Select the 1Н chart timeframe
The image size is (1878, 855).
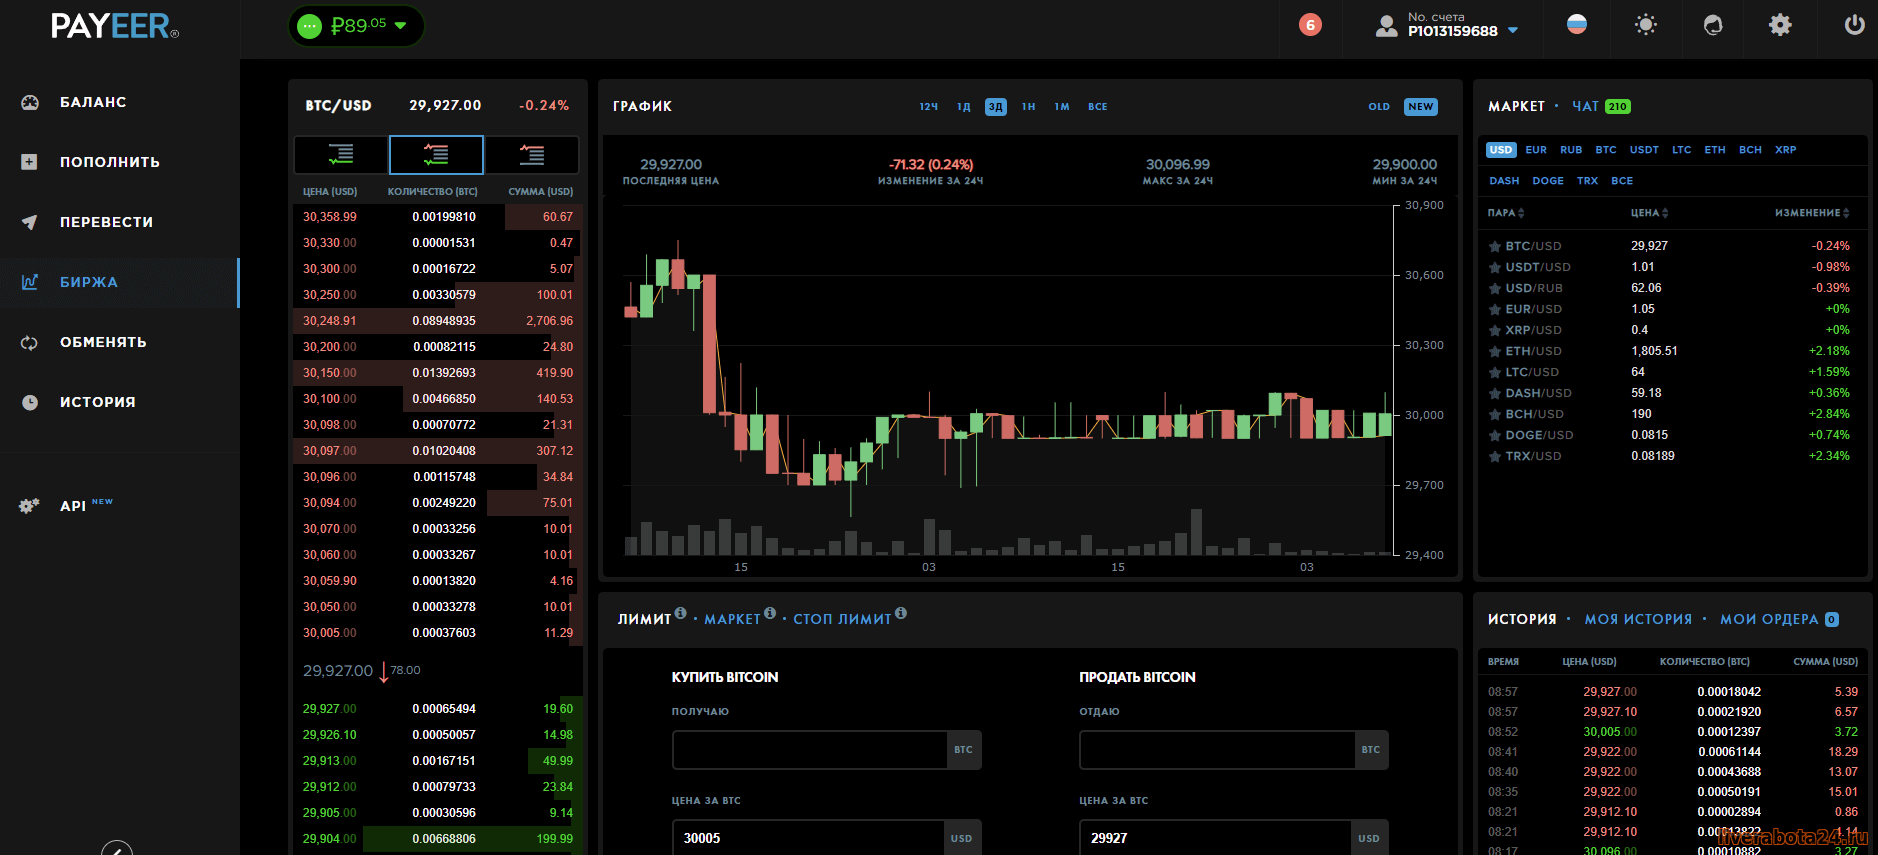coord(1028,107)
